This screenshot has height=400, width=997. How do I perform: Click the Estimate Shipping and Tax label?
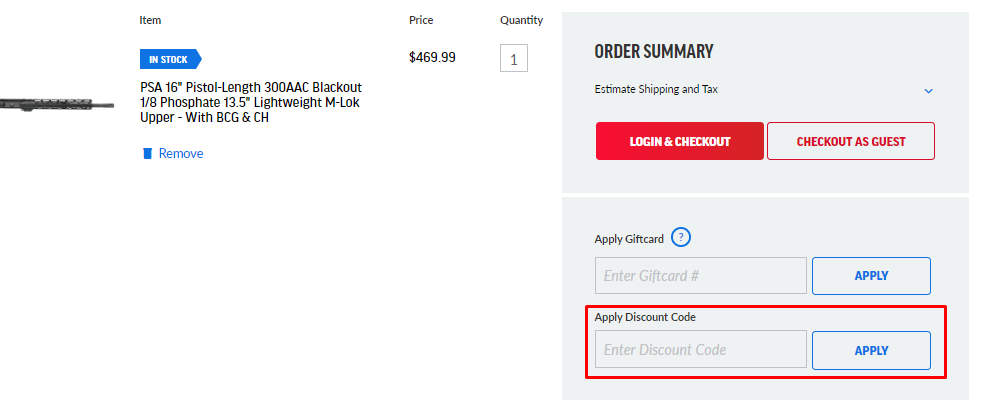click(656, 89)
